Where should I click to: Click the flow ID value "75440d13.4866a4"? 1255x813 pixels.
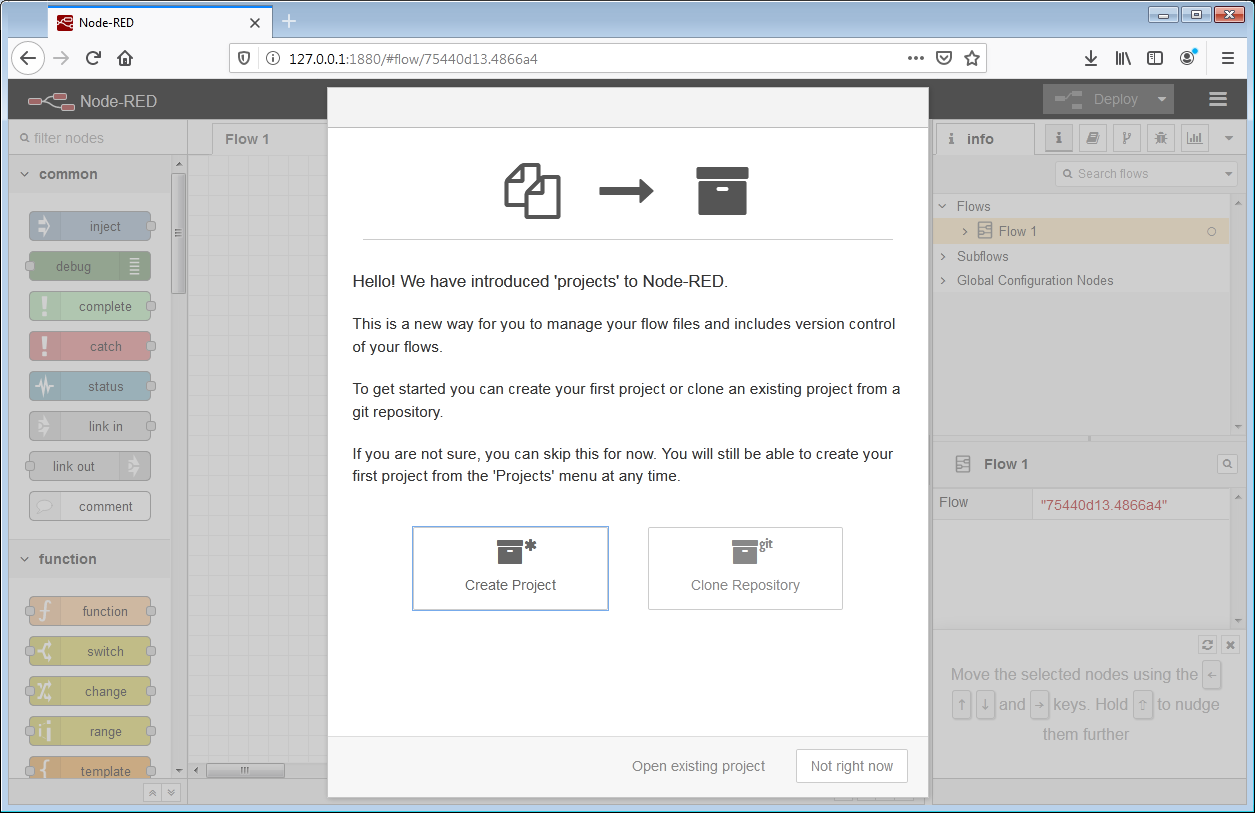pos(1103,505)
